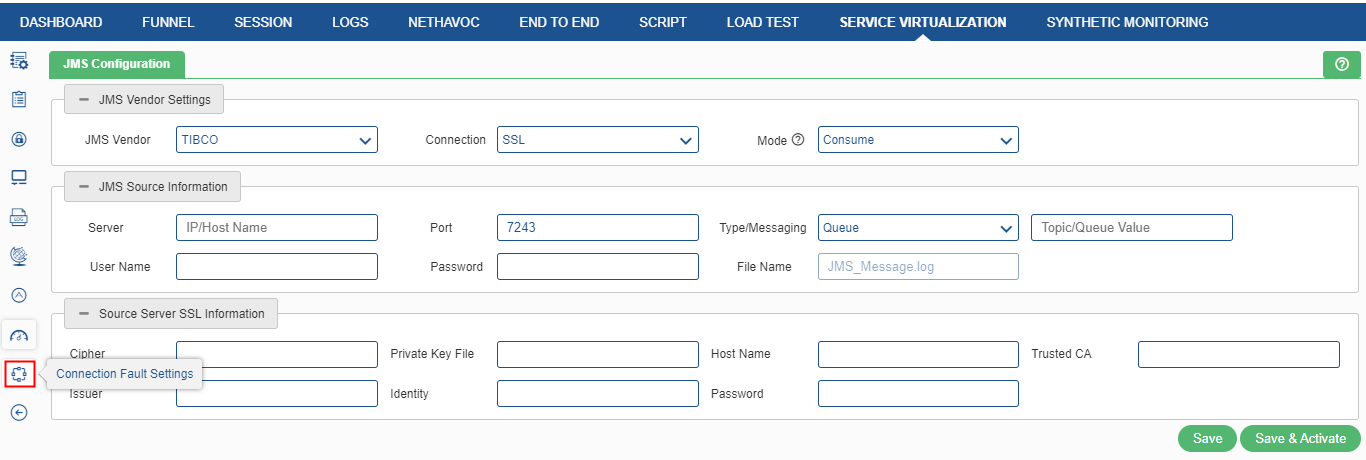This screenshot has height=460, width=1366.
Task: Open the Connection SSL dropdown
Action: point(598,140)
